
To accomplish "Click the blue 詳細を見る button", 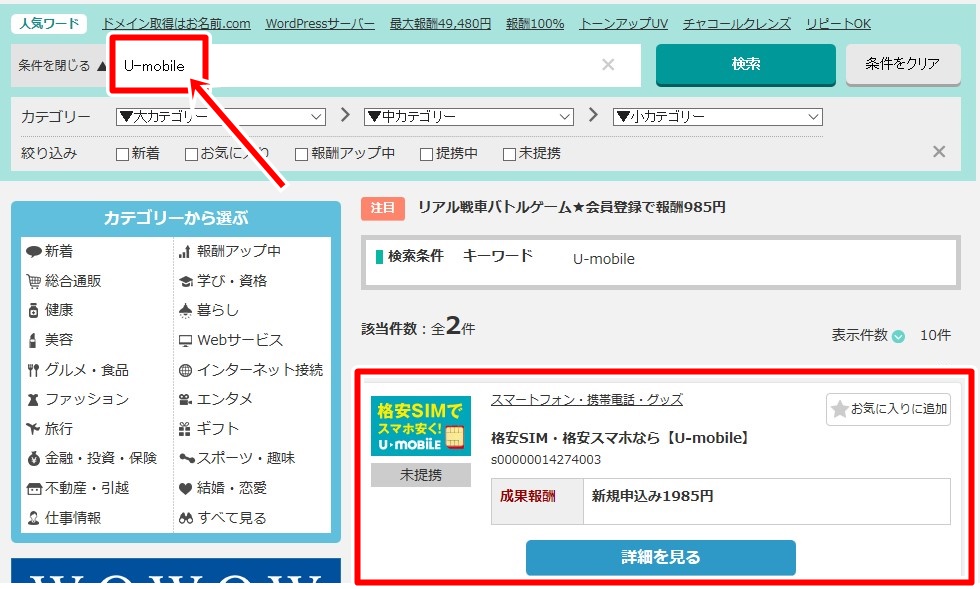I will (661, 557).
